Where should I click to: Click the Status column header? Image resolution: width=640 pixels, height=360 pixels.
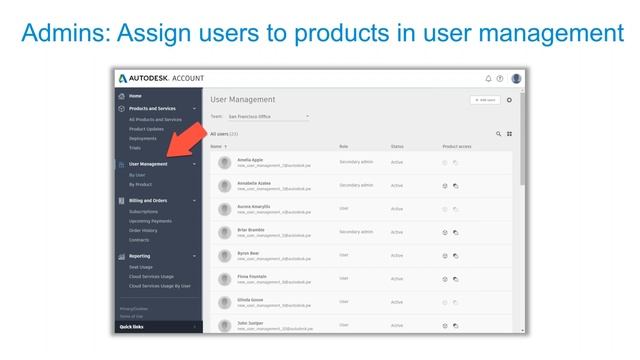click(x=397, y=147)
